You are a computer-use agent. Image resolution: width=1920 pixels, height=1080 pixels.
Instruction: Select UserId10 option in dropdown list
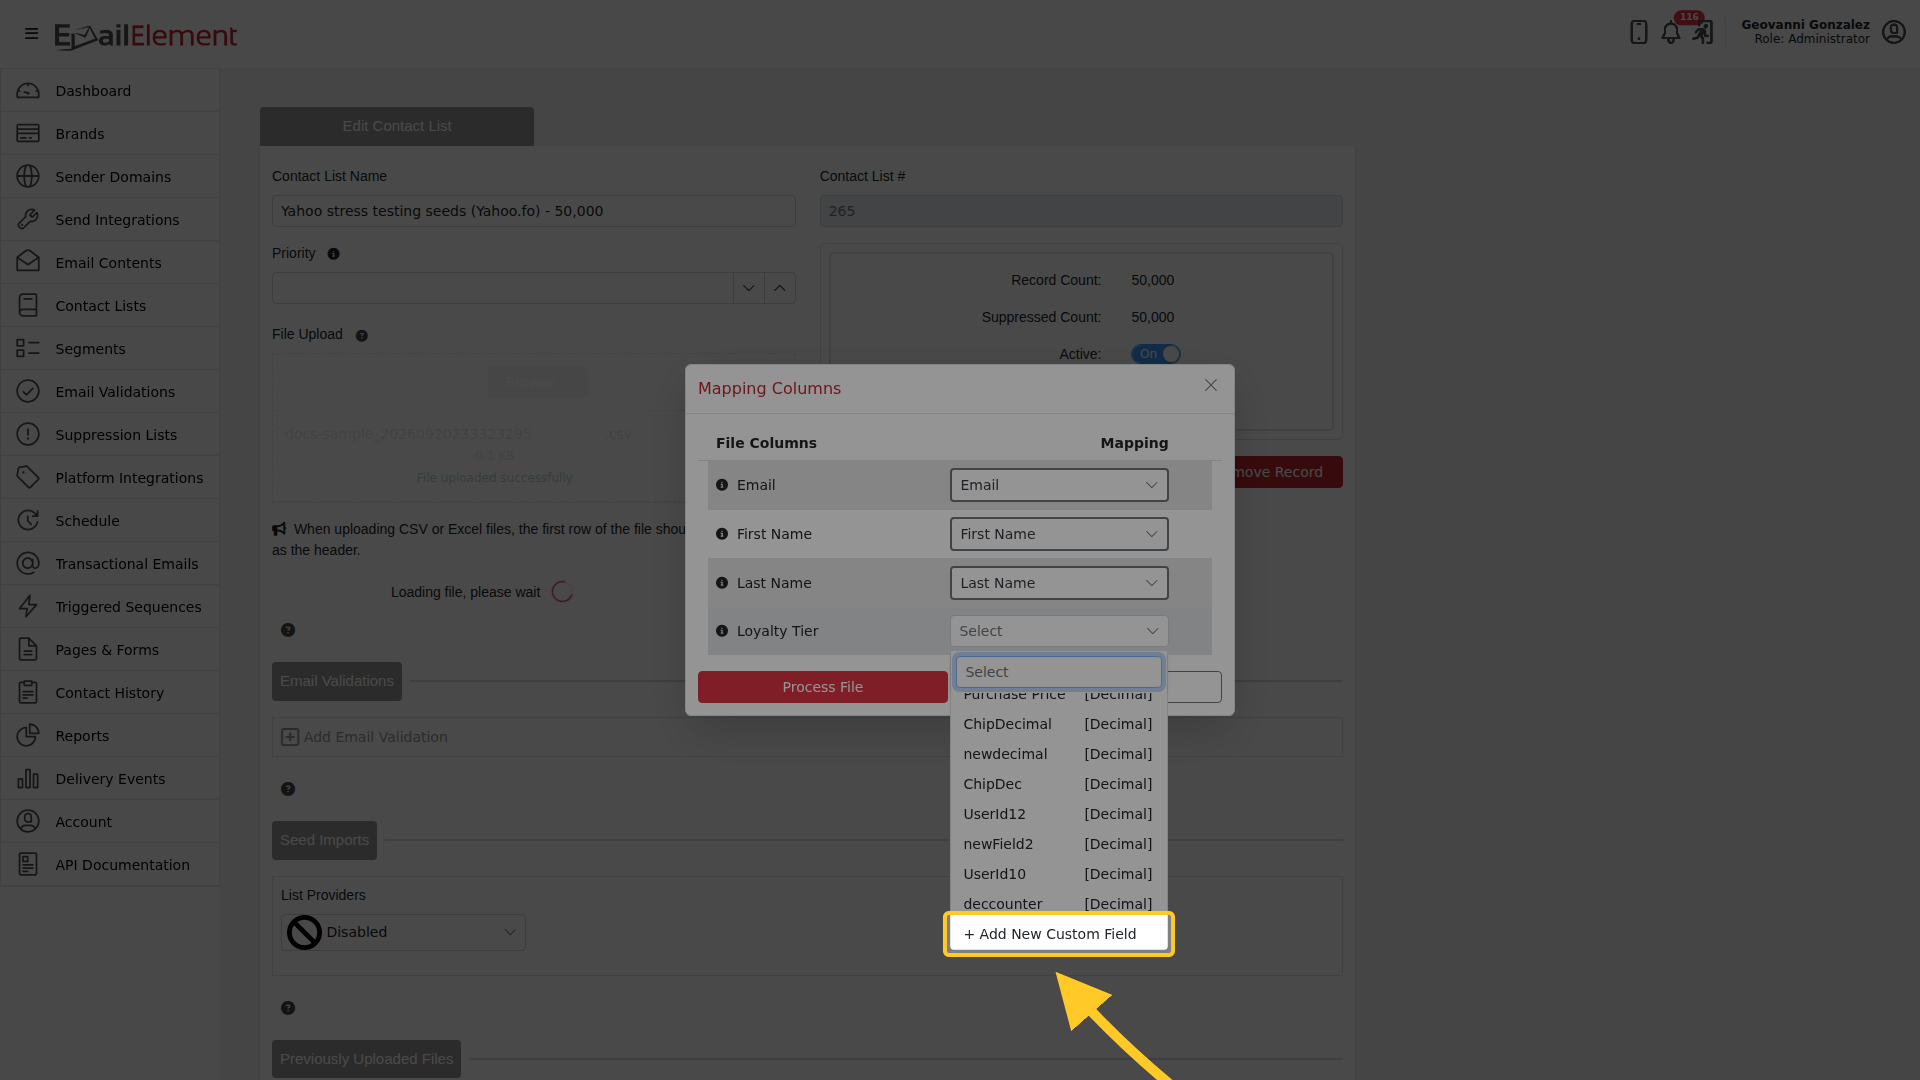[1058, 874]
